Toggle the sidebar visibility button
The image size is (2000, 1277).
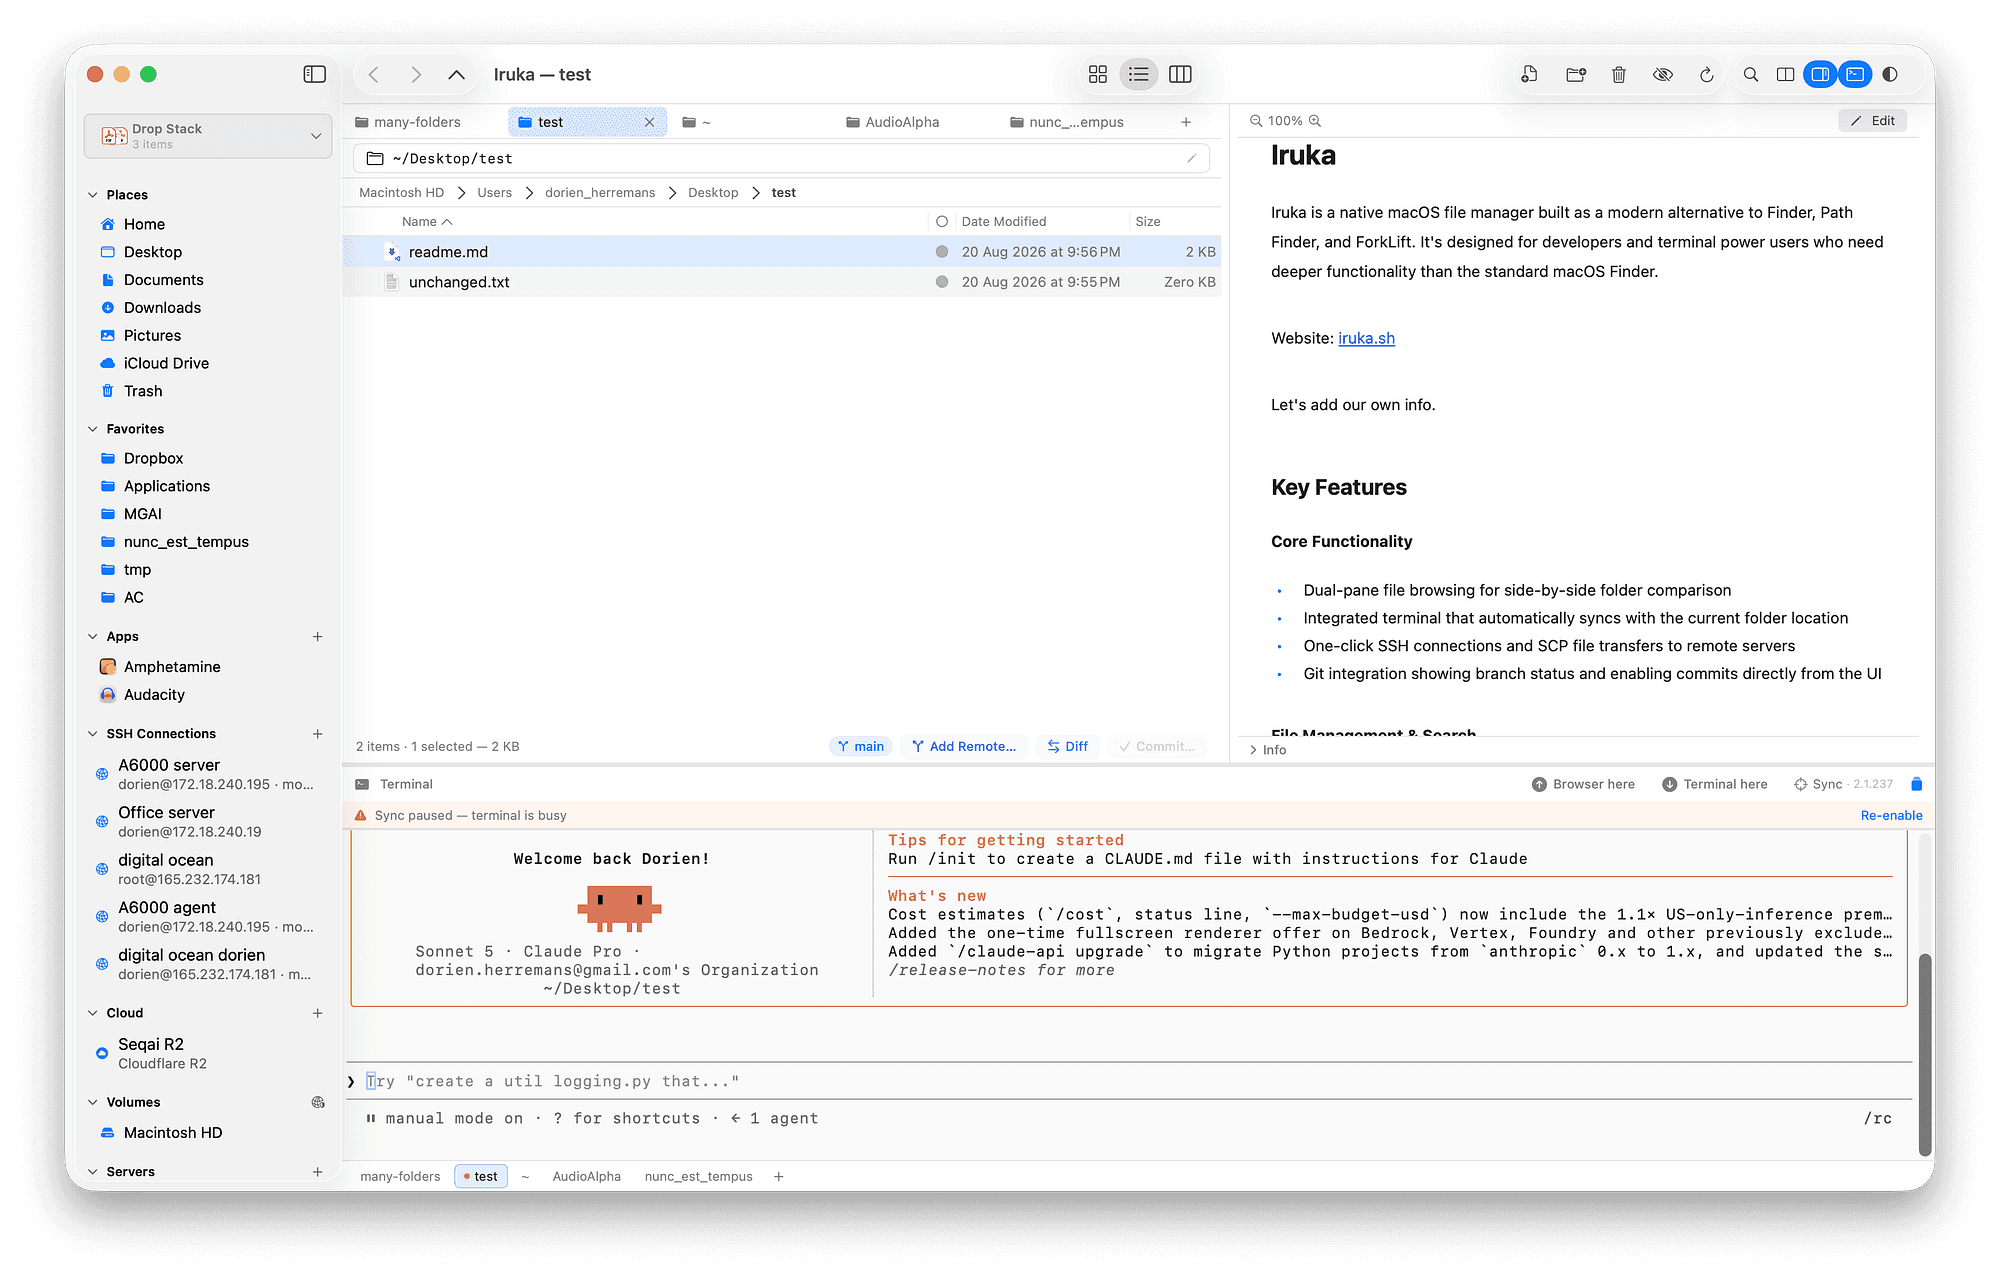(314, 74)
